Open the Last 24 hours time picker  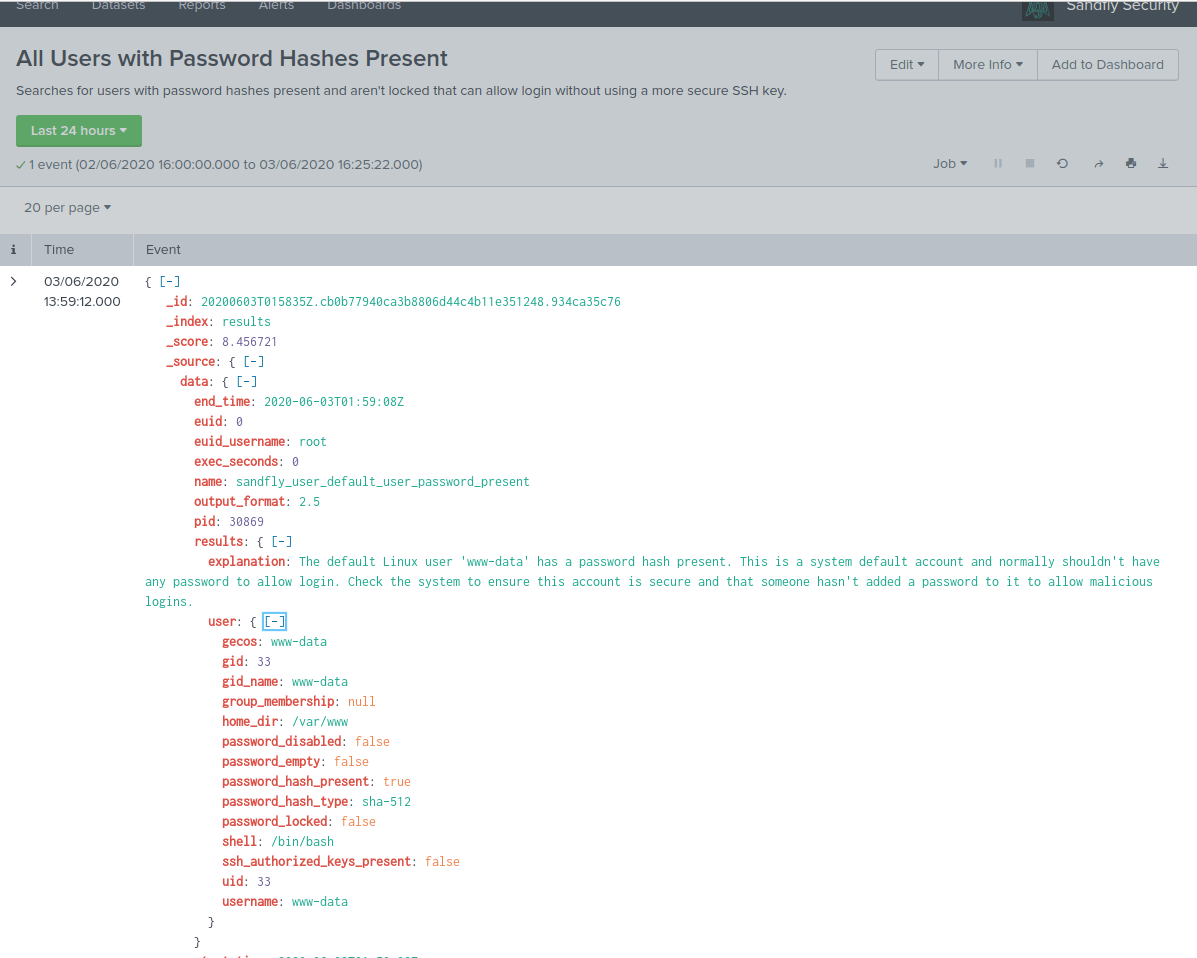(x=79, y=131)
